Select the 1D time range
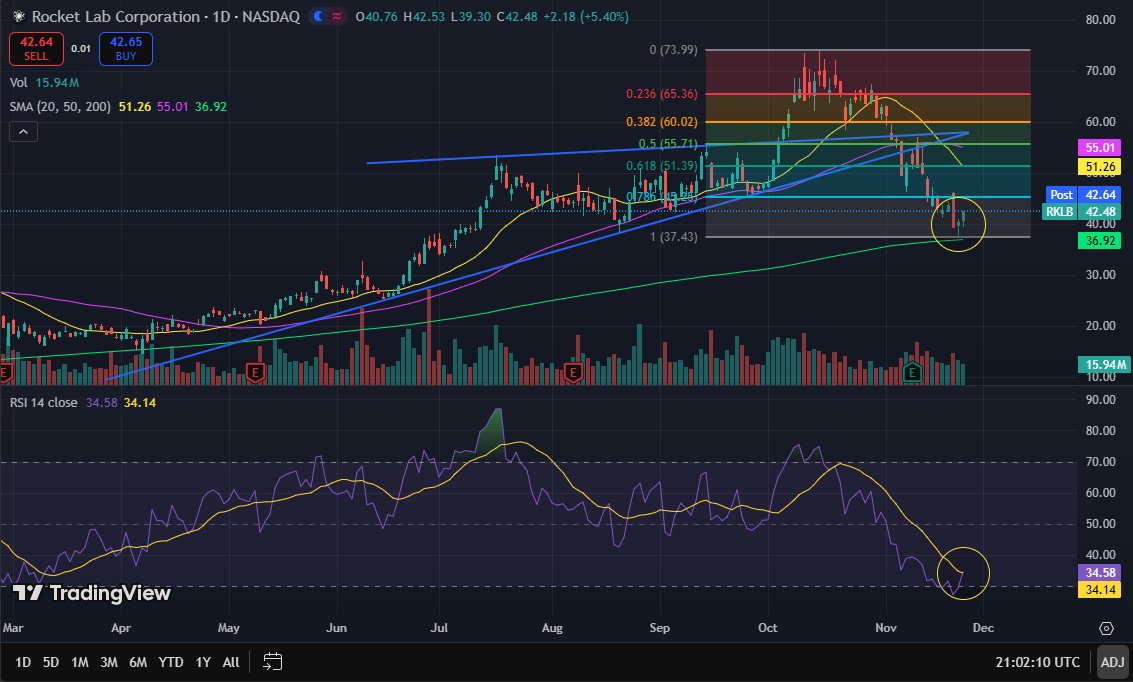Screen dimensions: 1133x682 click(23, 662)
